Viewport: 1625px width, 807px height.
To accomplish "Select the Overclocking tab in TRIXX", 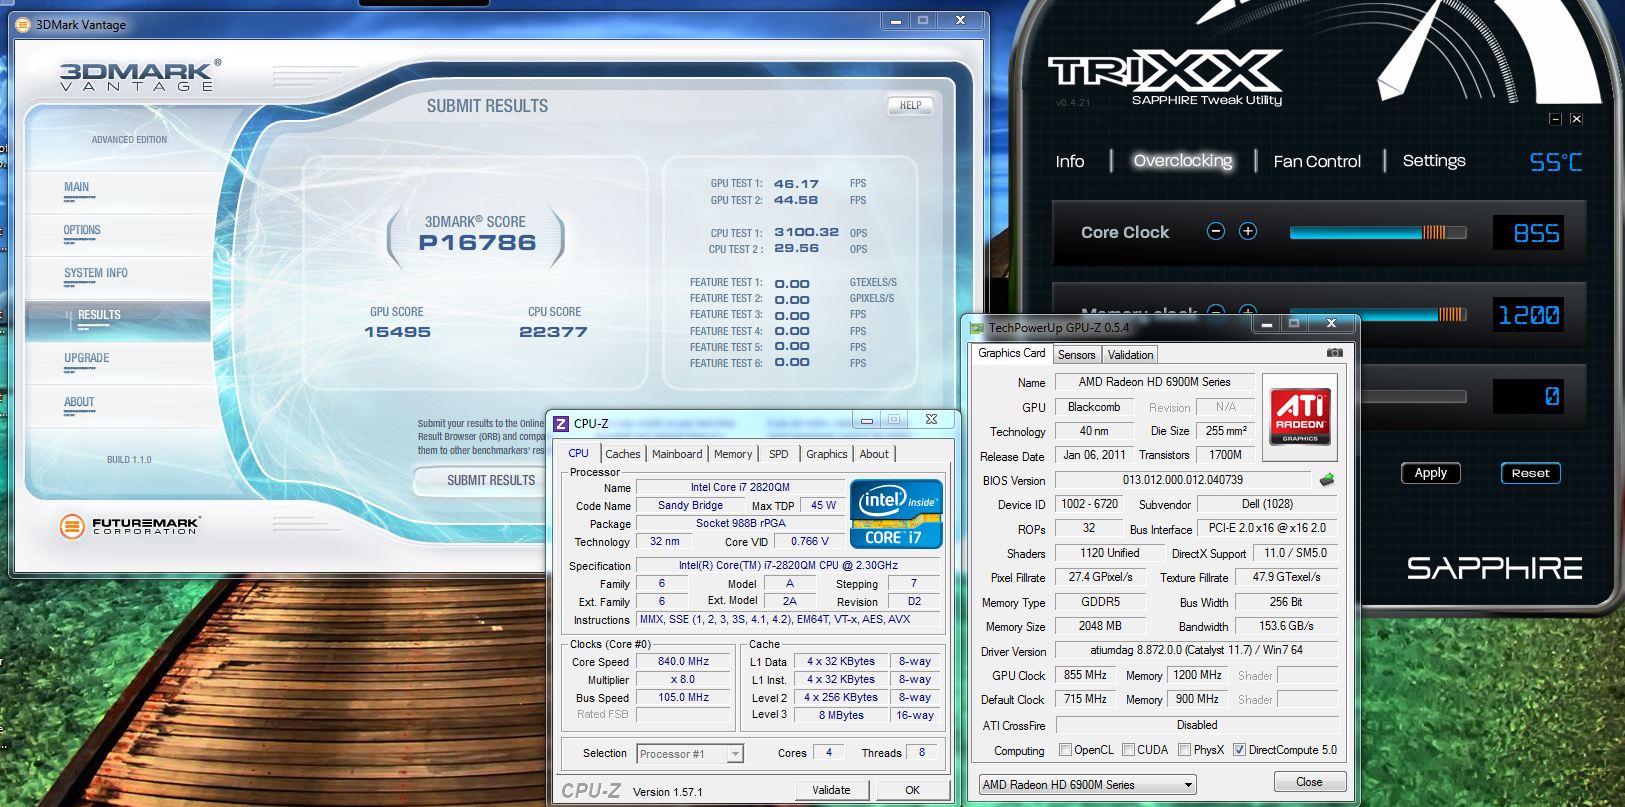I will tap(1182, 161).
